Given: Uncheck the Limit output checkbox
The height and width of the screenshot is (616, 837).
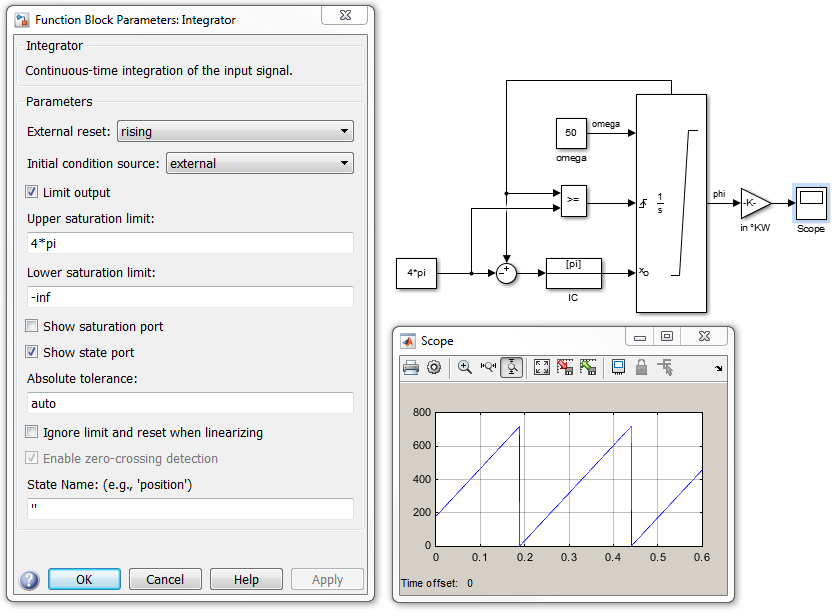Looking at the screenshot, I should (33, 192).
